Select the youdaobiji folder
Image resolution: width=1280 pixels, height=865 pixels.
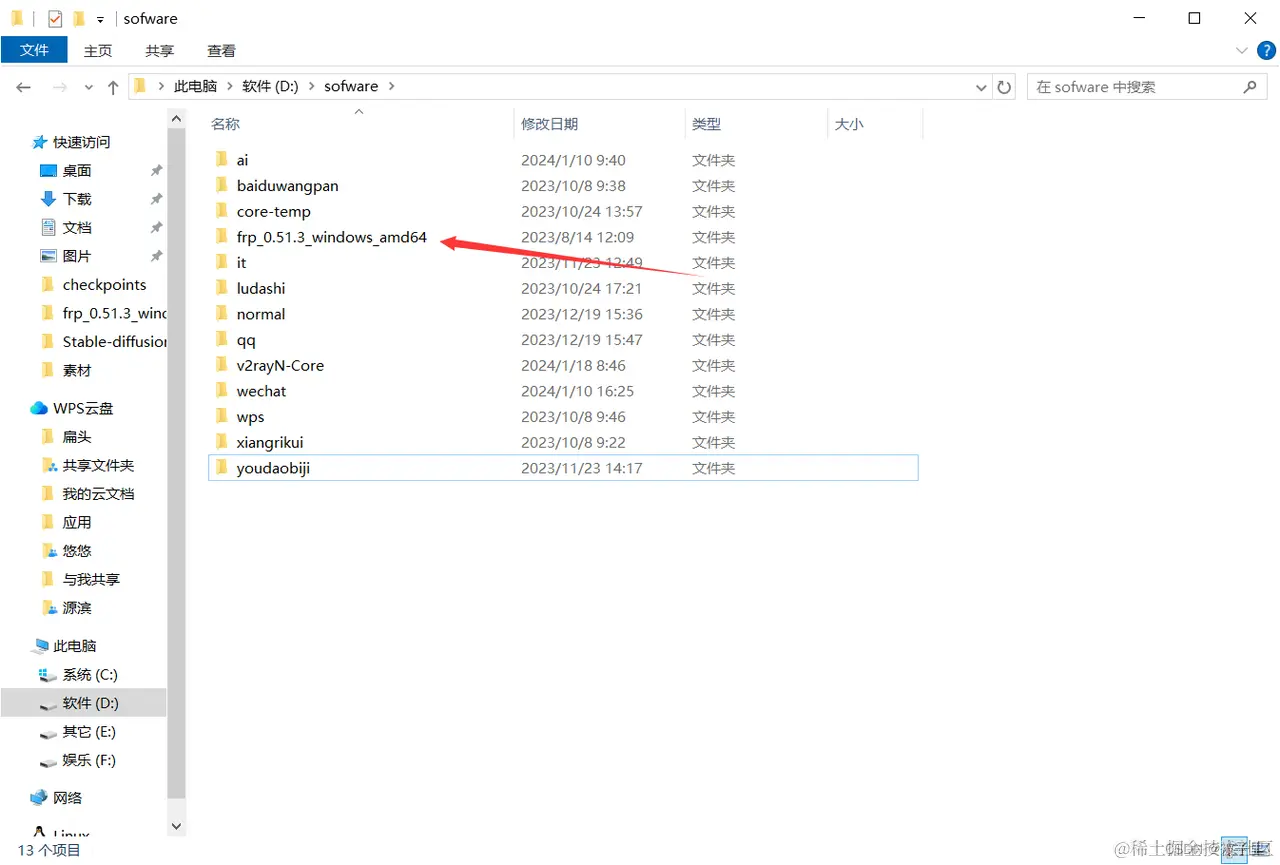pos(563,468)
